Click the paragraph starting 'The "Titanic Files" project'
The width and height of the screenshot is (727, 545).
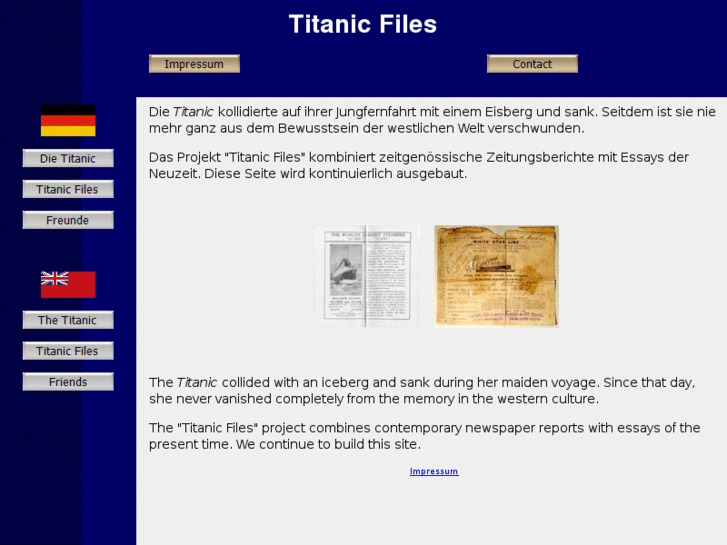pyautogui.click(x=424, y=436)
